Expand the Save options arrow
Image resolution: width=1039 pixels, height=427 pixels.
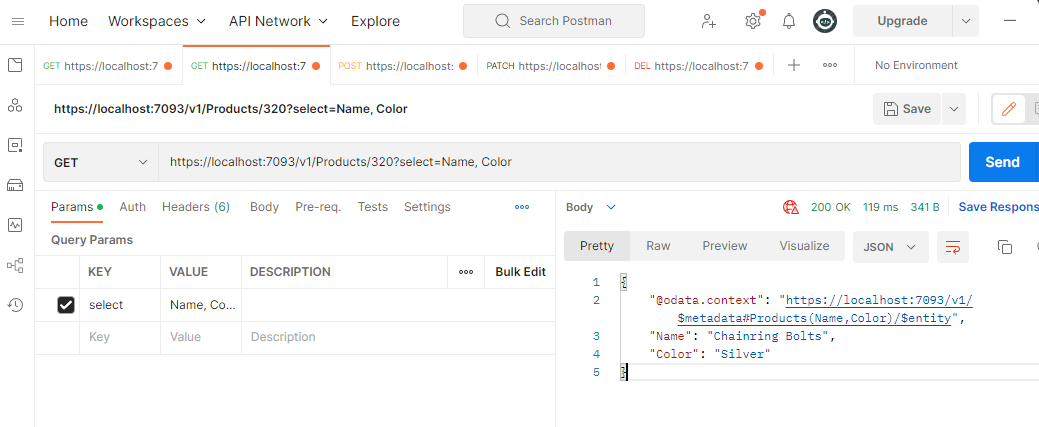coord(954,109)
